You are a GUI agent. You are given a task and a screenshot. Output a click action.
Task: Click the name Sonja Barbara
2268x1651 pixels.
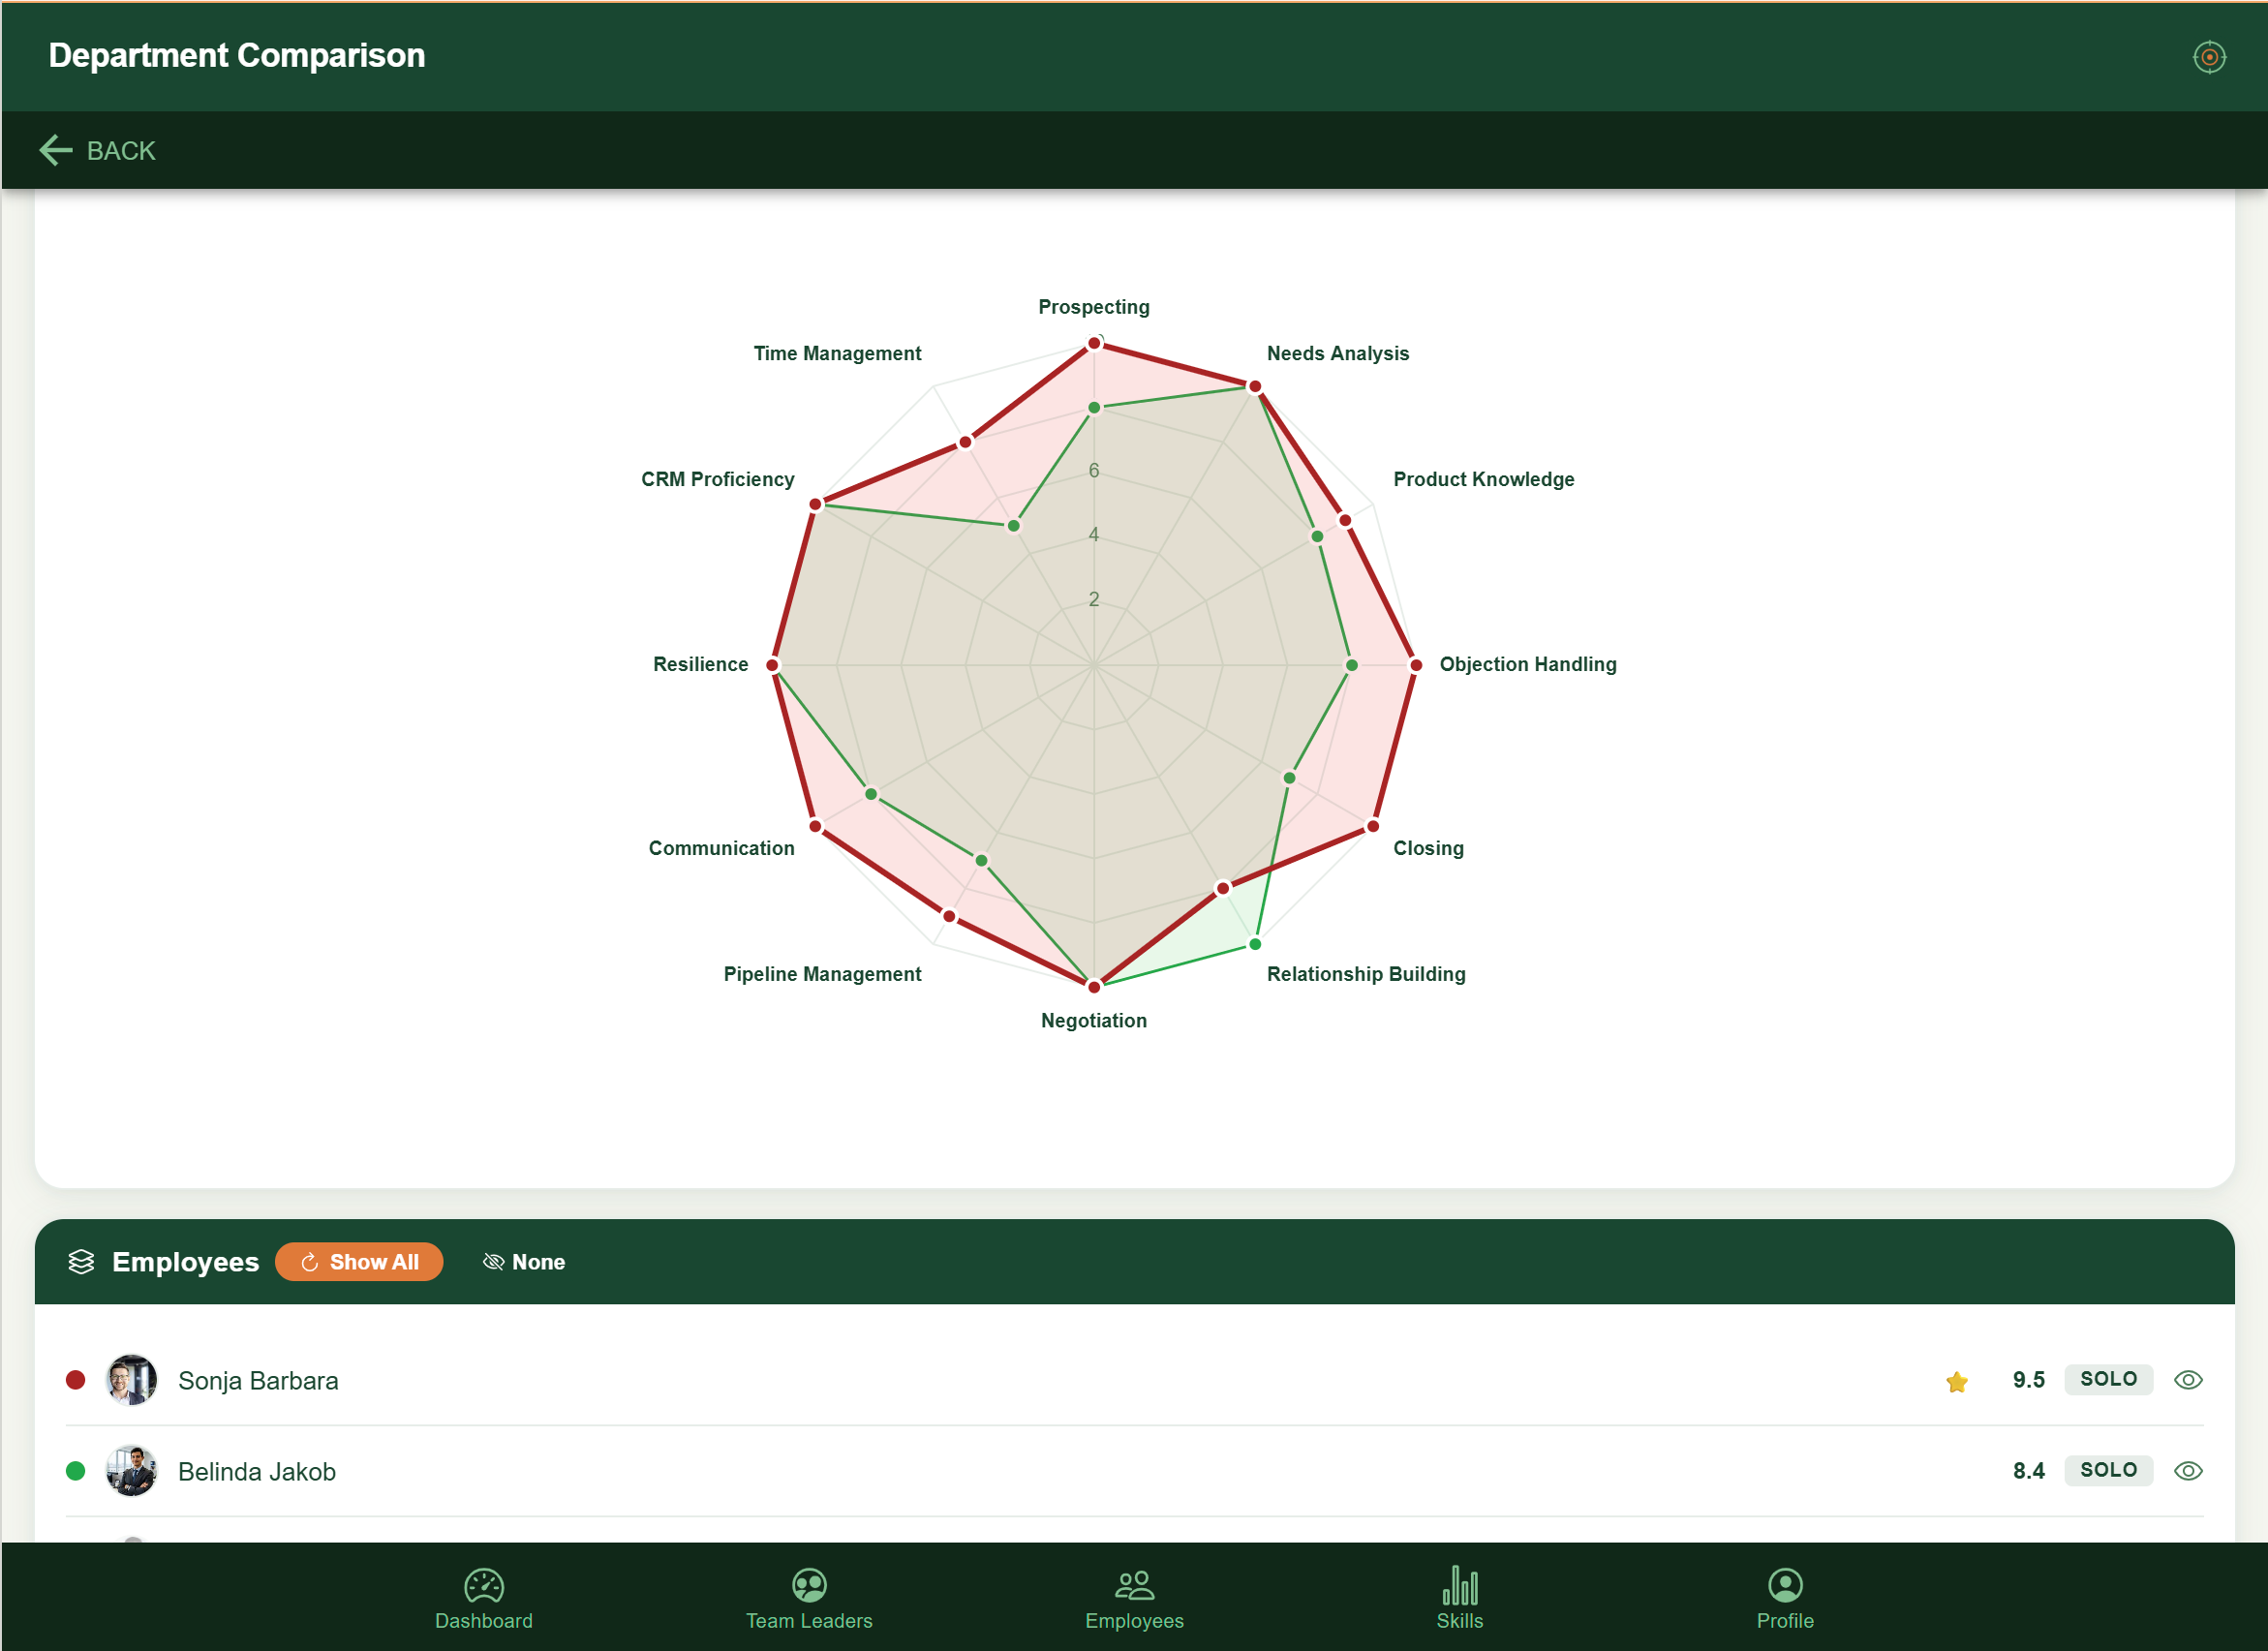click(258, 1381)
